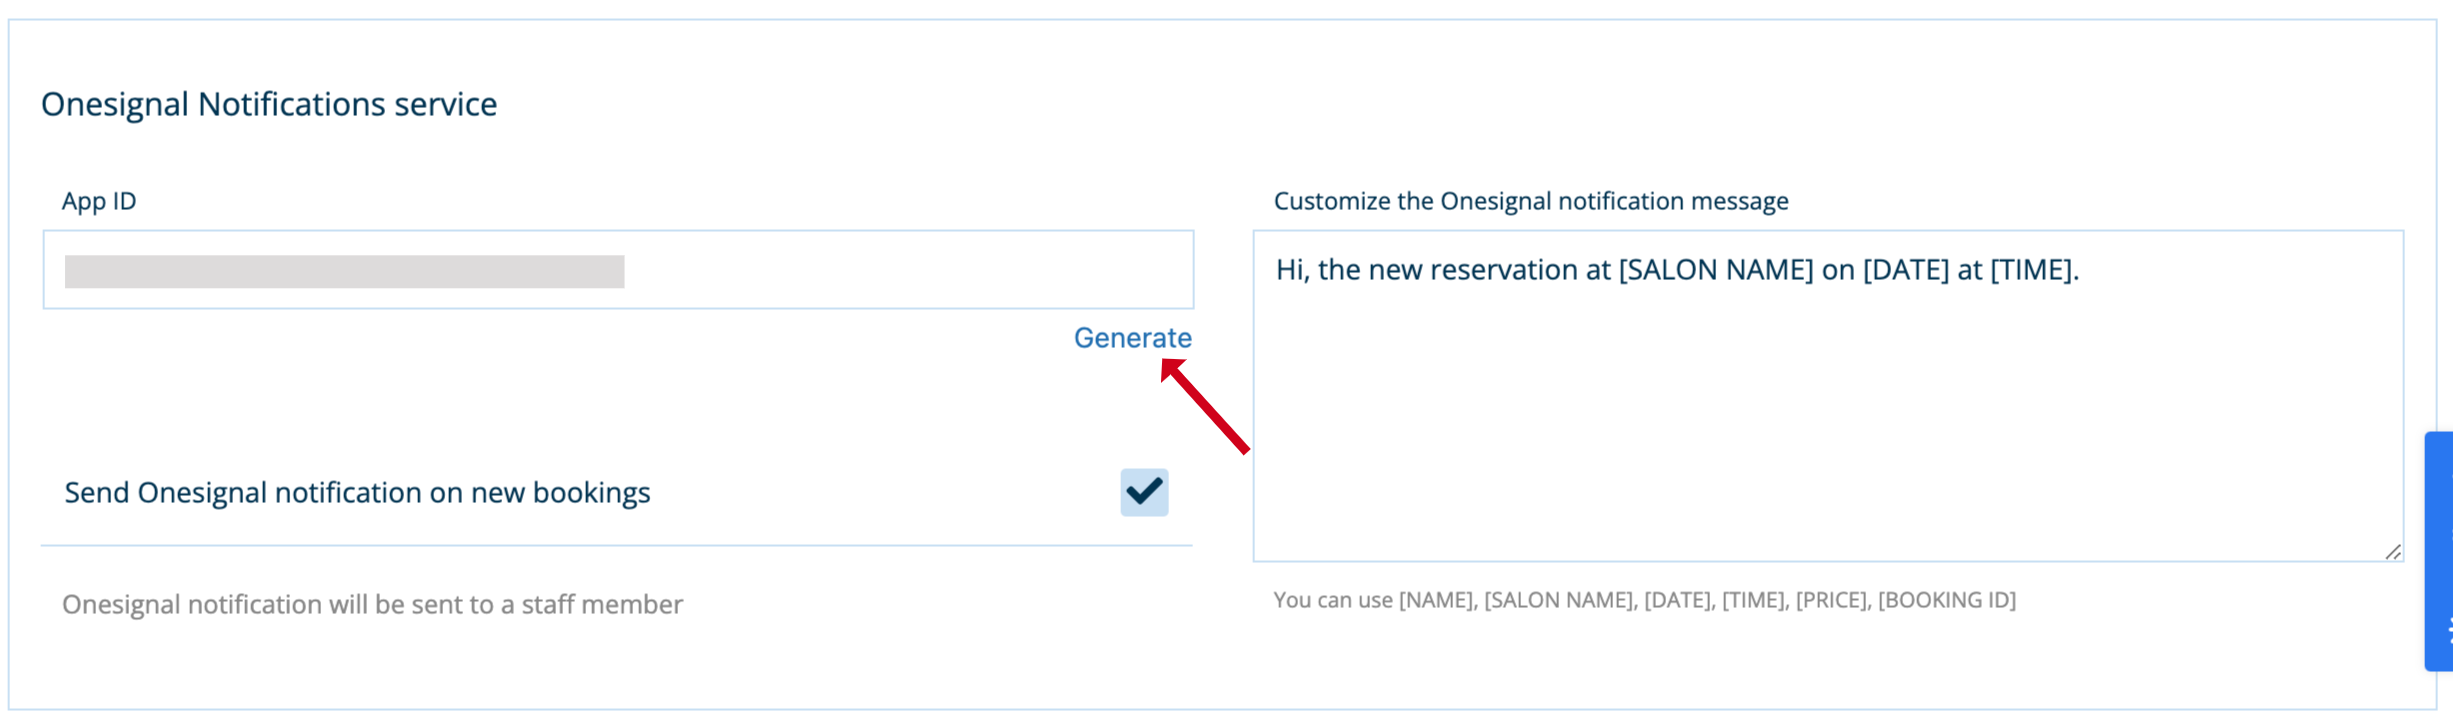The width and height of the screenshot is (2453, 723).
Task: Click the 'Customize the Onesignal notification message' label
Action: click(1530, 201)
